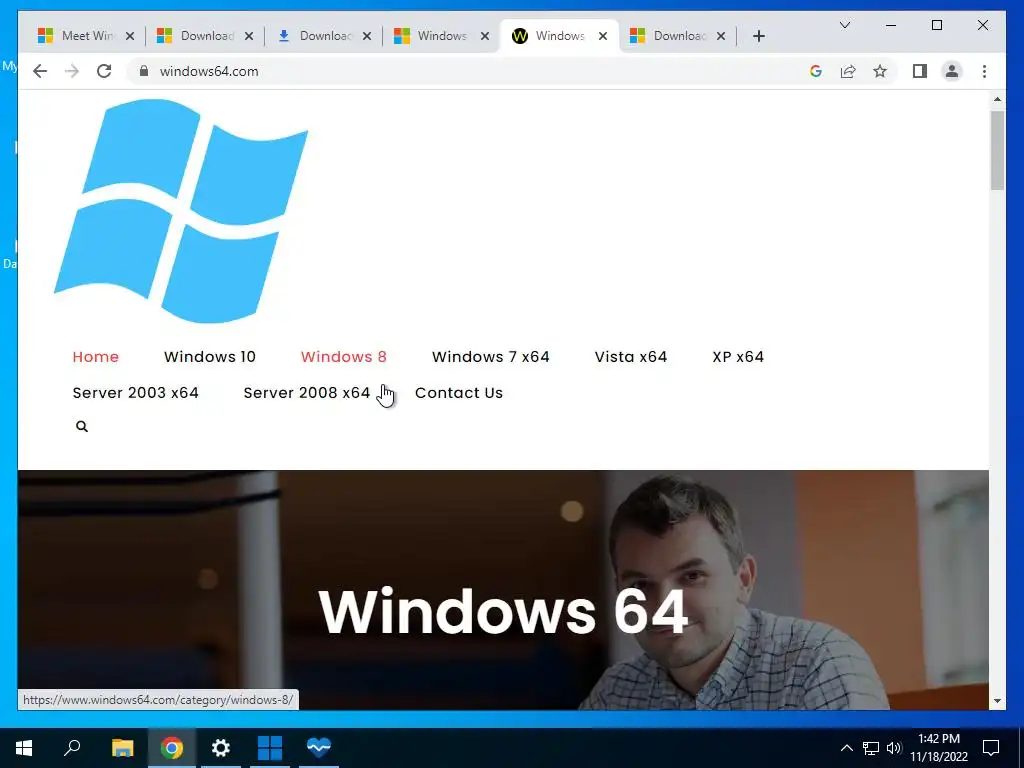This screenshot has height=768, width=1024.
Task: Open the website search magnifier icon
Action: coord(82,426)
